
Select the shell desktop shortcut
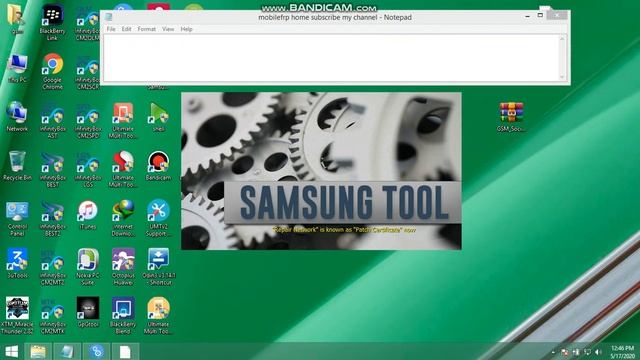coord(158,117)
